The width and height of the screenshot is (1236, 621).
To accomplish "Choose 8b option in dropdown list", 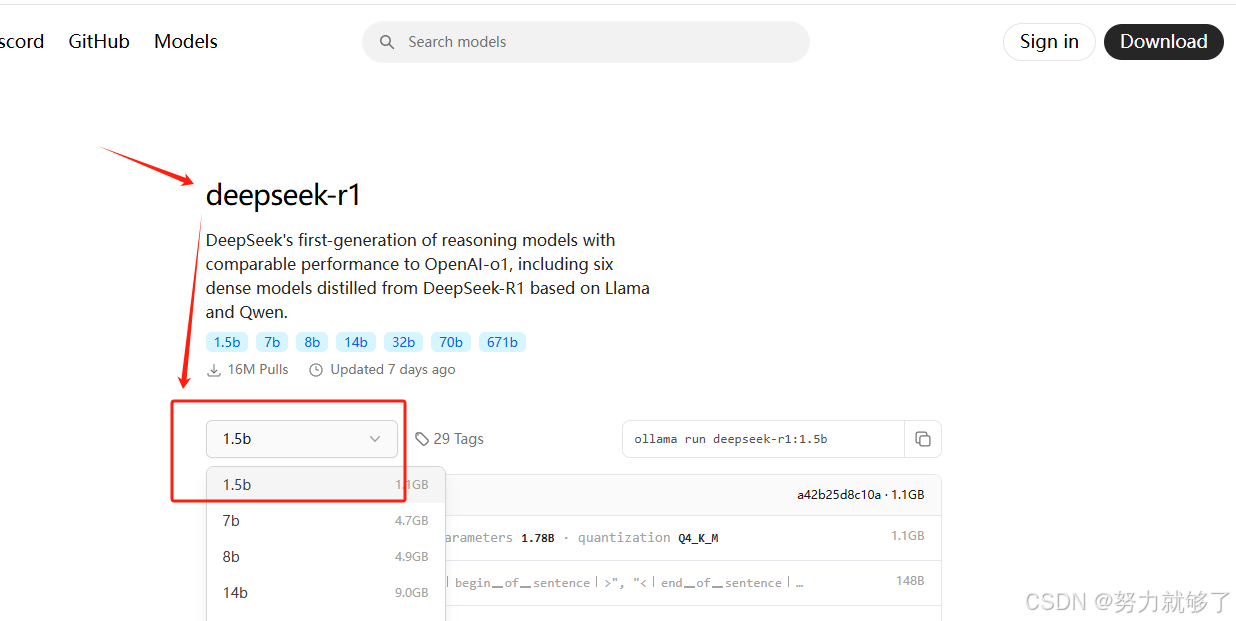I will [326, 557].
